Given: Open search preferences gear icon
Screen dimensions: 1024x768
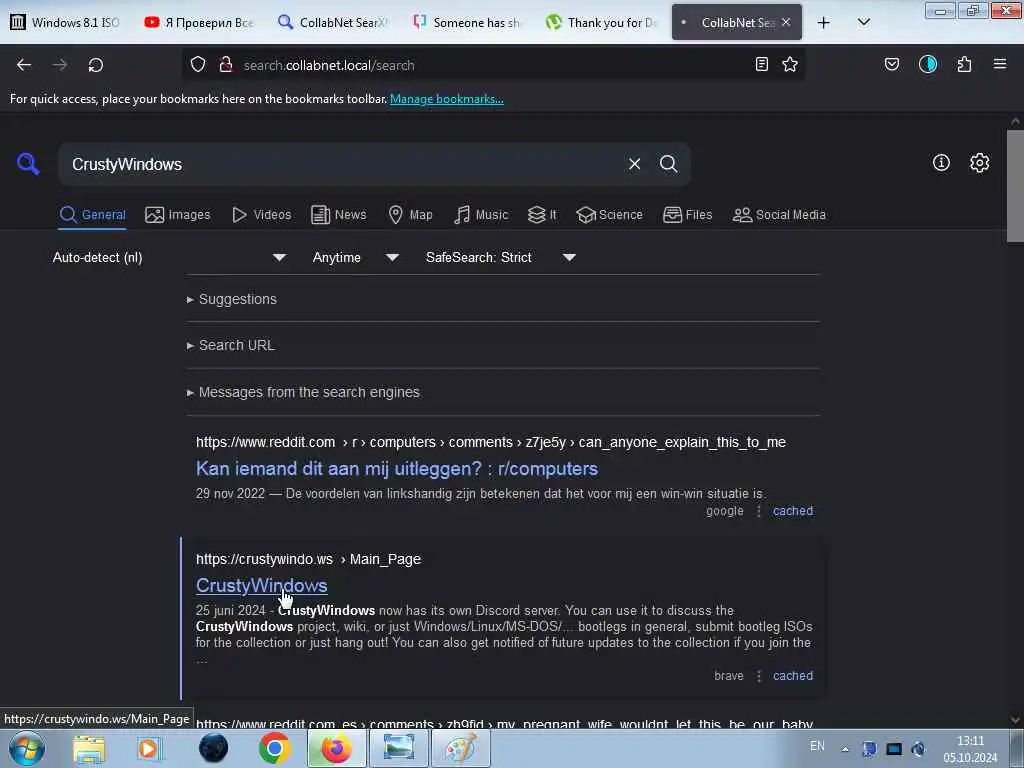Looking at the screenshot, I should tap(979, 163).
